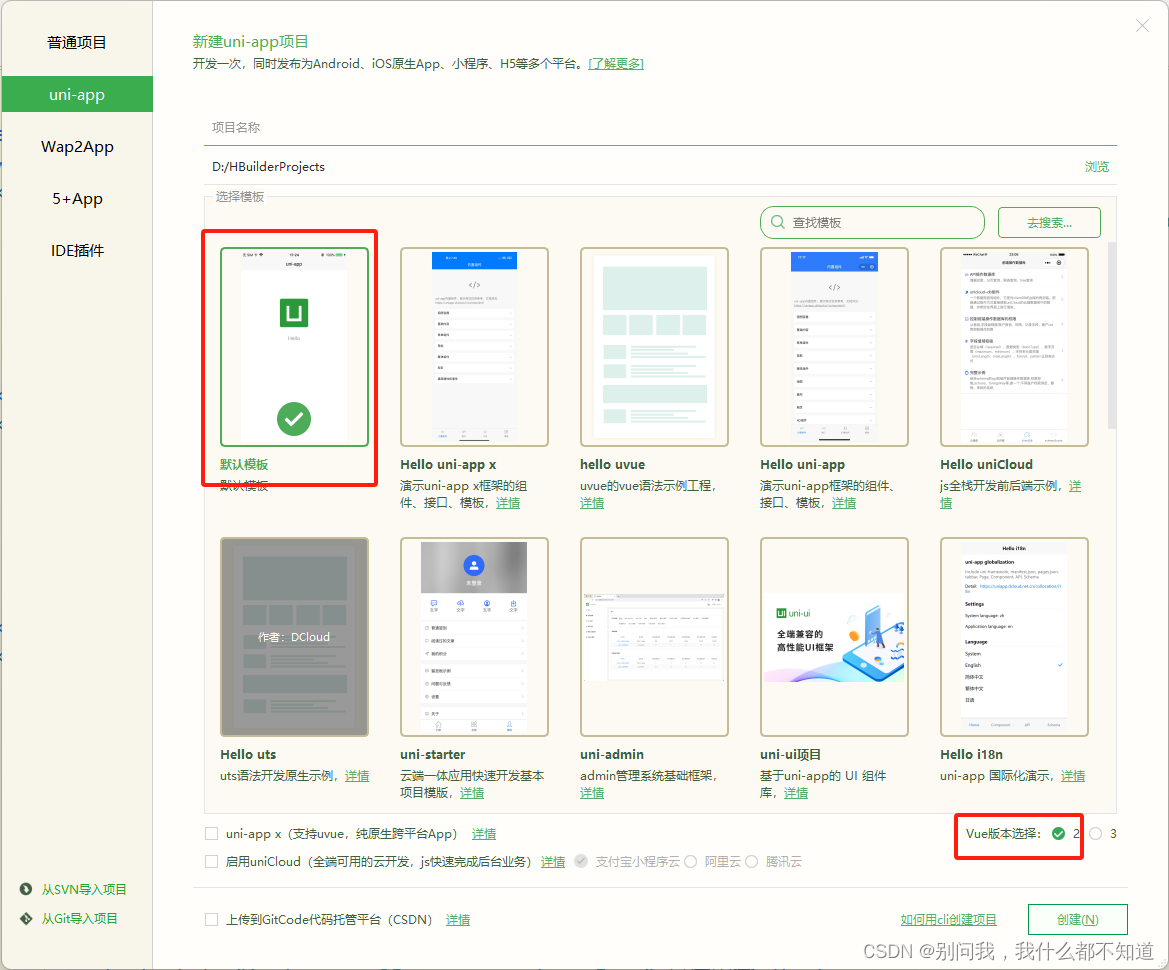The width and height of the screenshot is (1169, 970).
Task: Enable the uni-app x checkbox
Action: pyautogui.click(x=211, y=833)
